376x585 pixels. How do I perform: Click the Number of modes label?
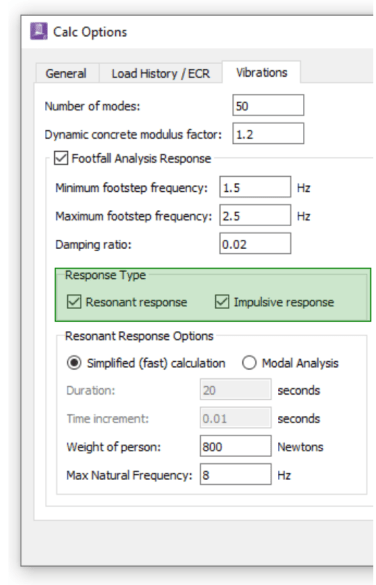pyautogui.click(x=93, y=106)
